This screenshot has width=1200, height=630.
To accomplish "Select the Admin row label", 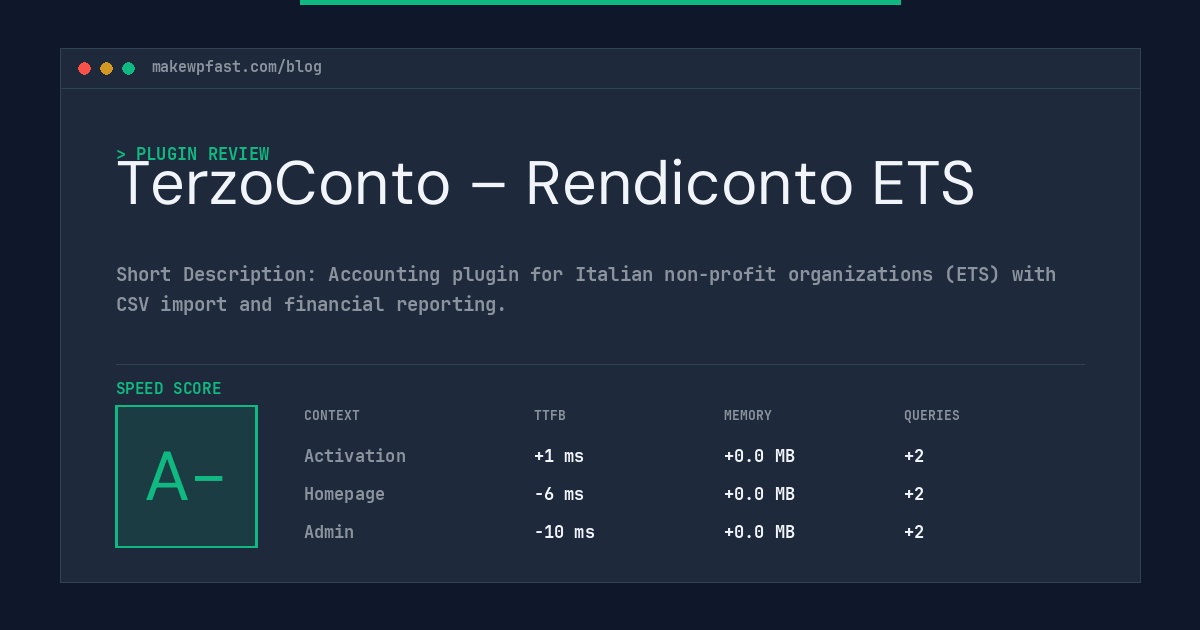I will [329, 532].
